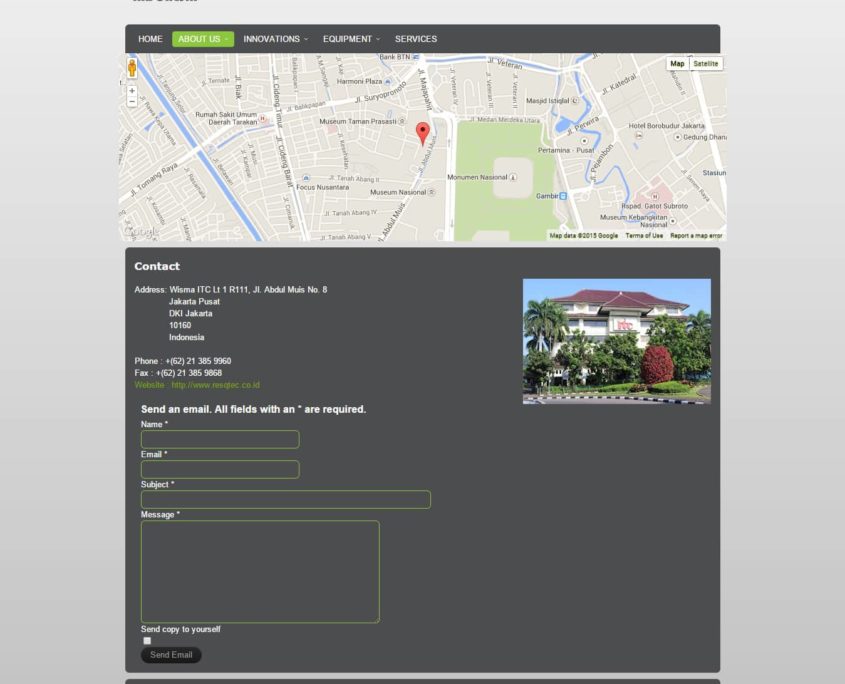Click into the Message text area
This screenshot has height=684, width=845.
[260, 571]
